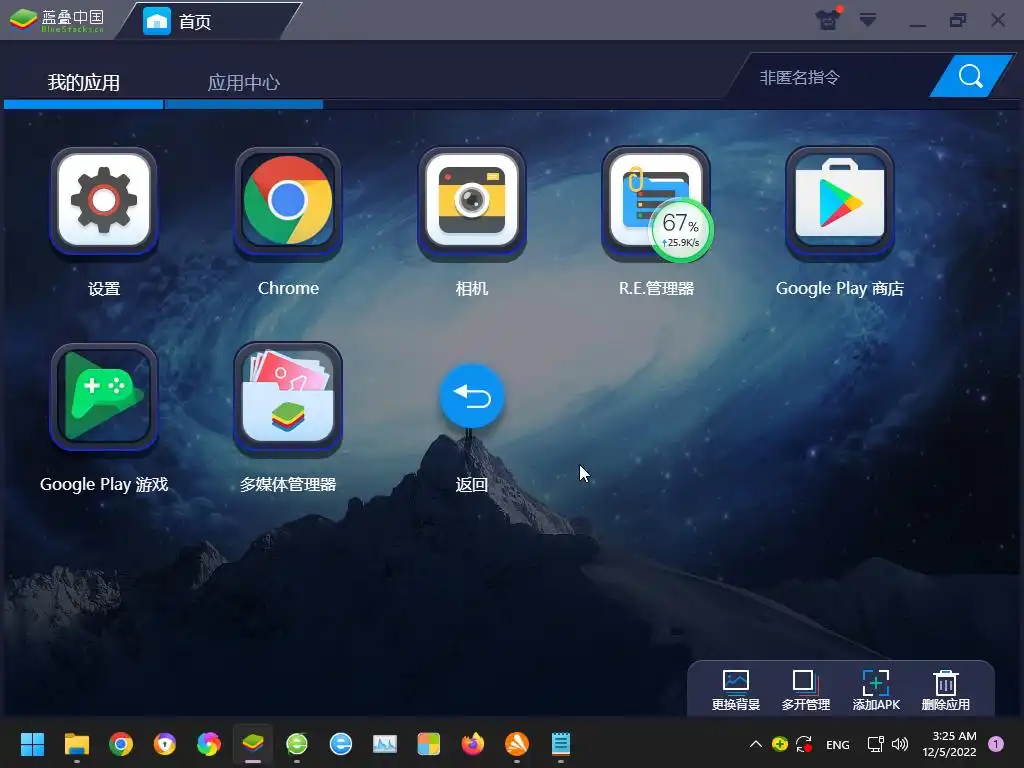The image size is (1024, 768).
Task: Open the R.E.管理器 app
Action: 655,201
